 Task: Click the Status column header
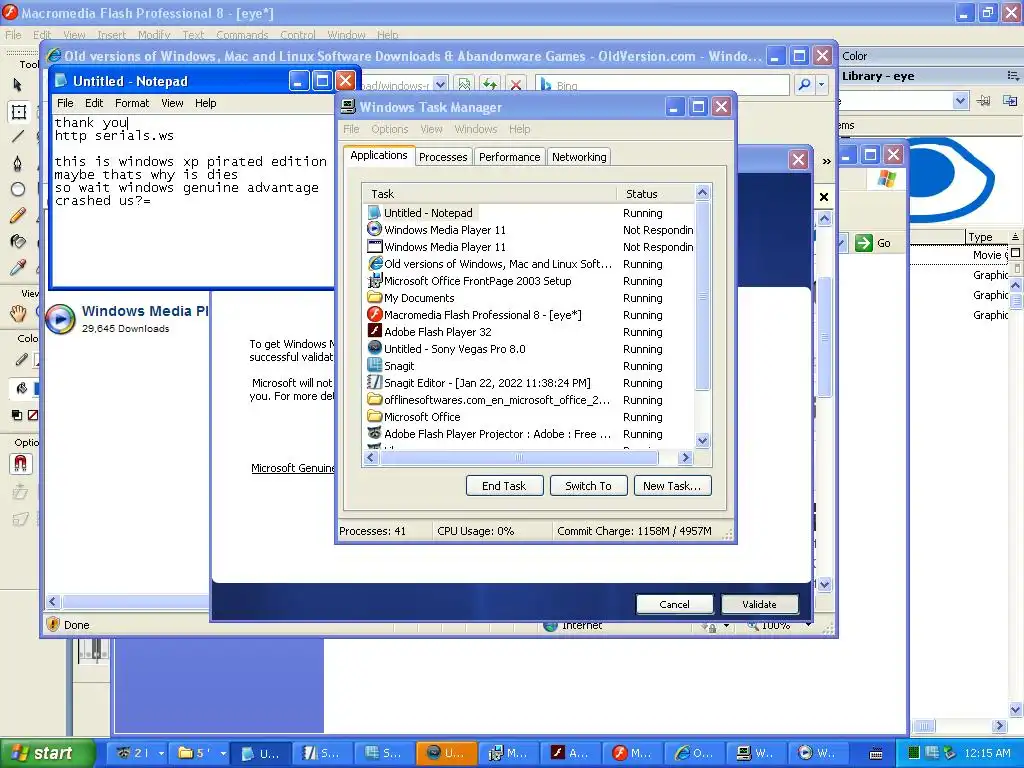[656, 194]
